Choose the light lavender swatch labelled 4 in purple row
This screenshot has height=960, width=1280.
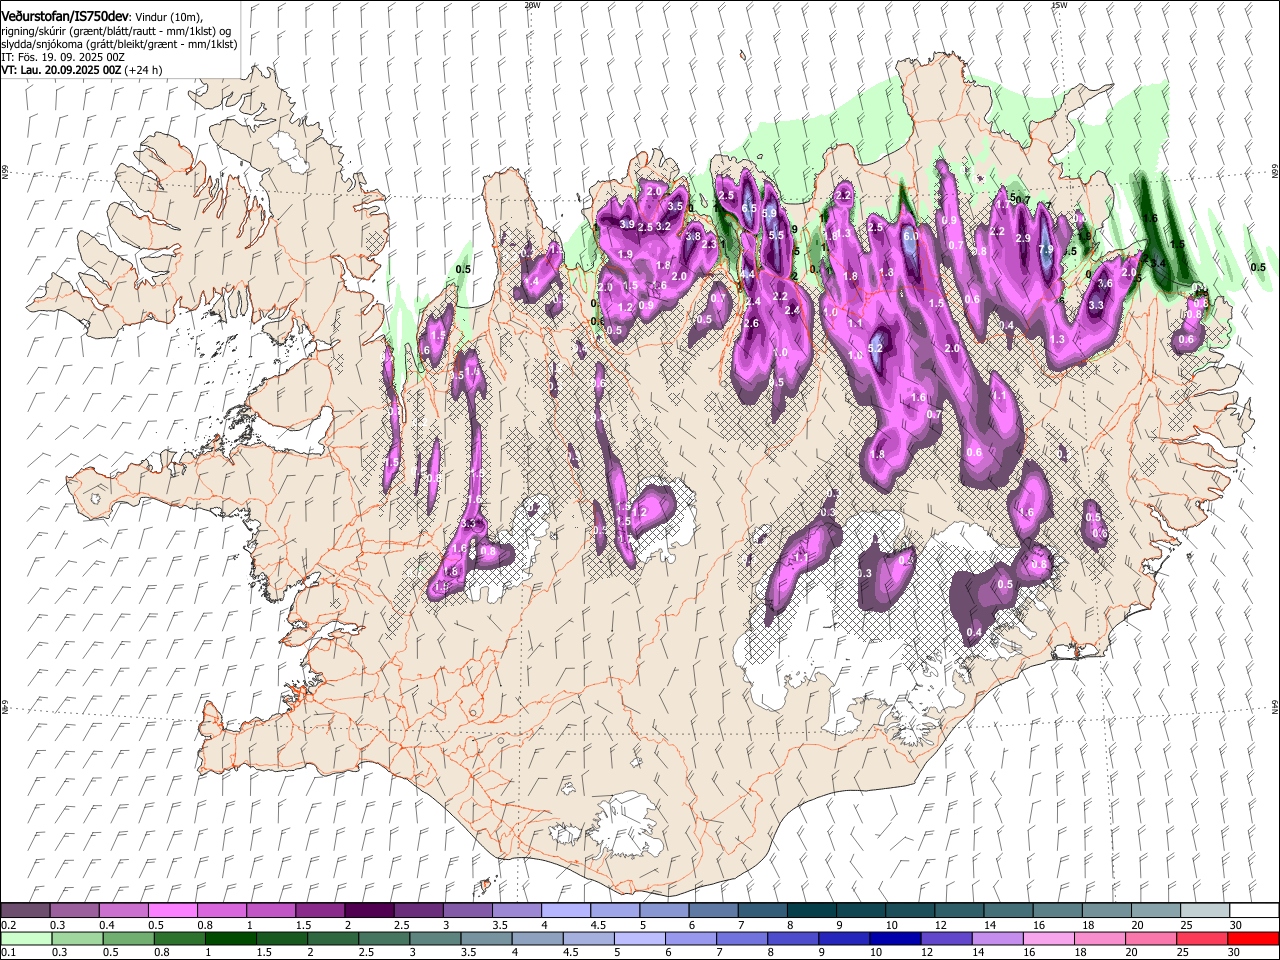(565, 911)
